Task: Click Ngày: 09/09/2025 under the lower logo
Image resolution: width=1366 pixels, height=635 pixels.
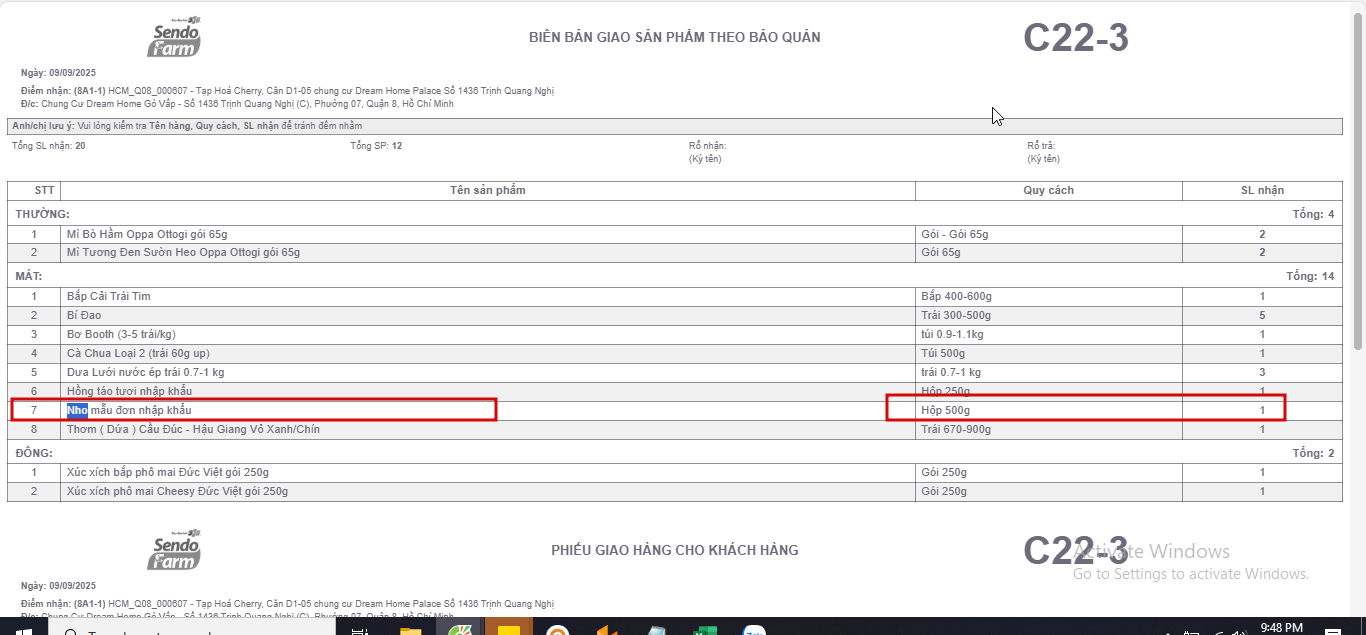Action: 59,586
